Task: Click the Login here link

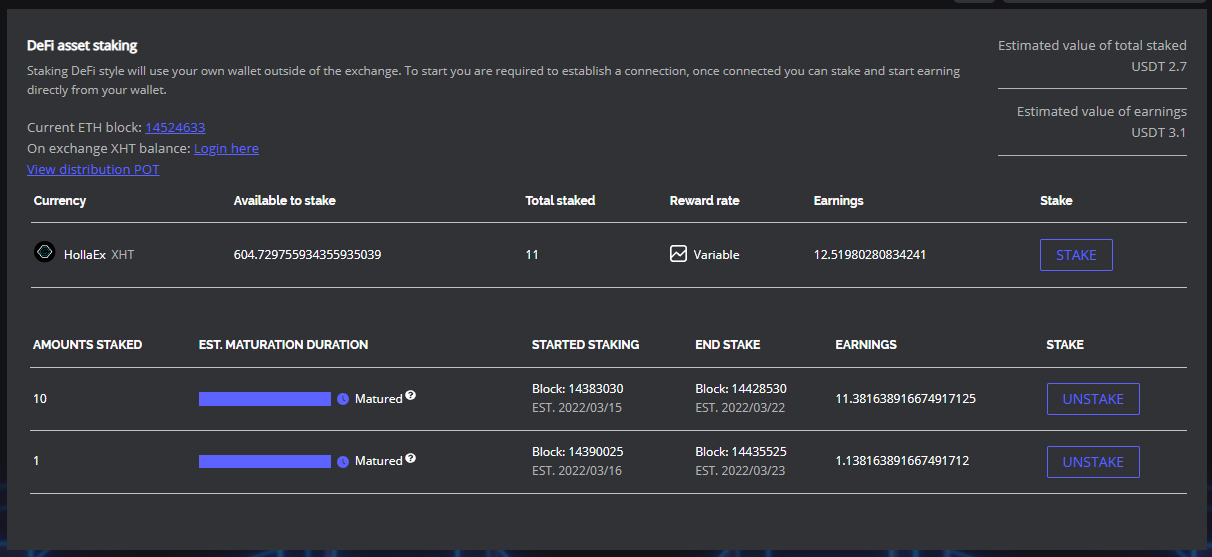Action: pos(226,148)
